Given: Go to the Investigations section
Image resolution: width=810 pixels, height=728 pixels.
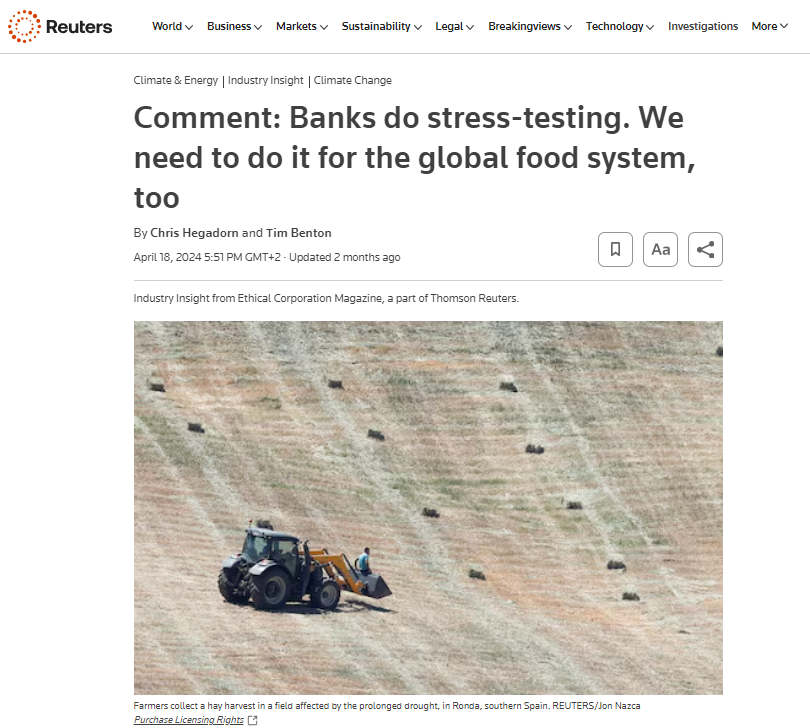Looking at the screenshot, I should pos(703,26).
